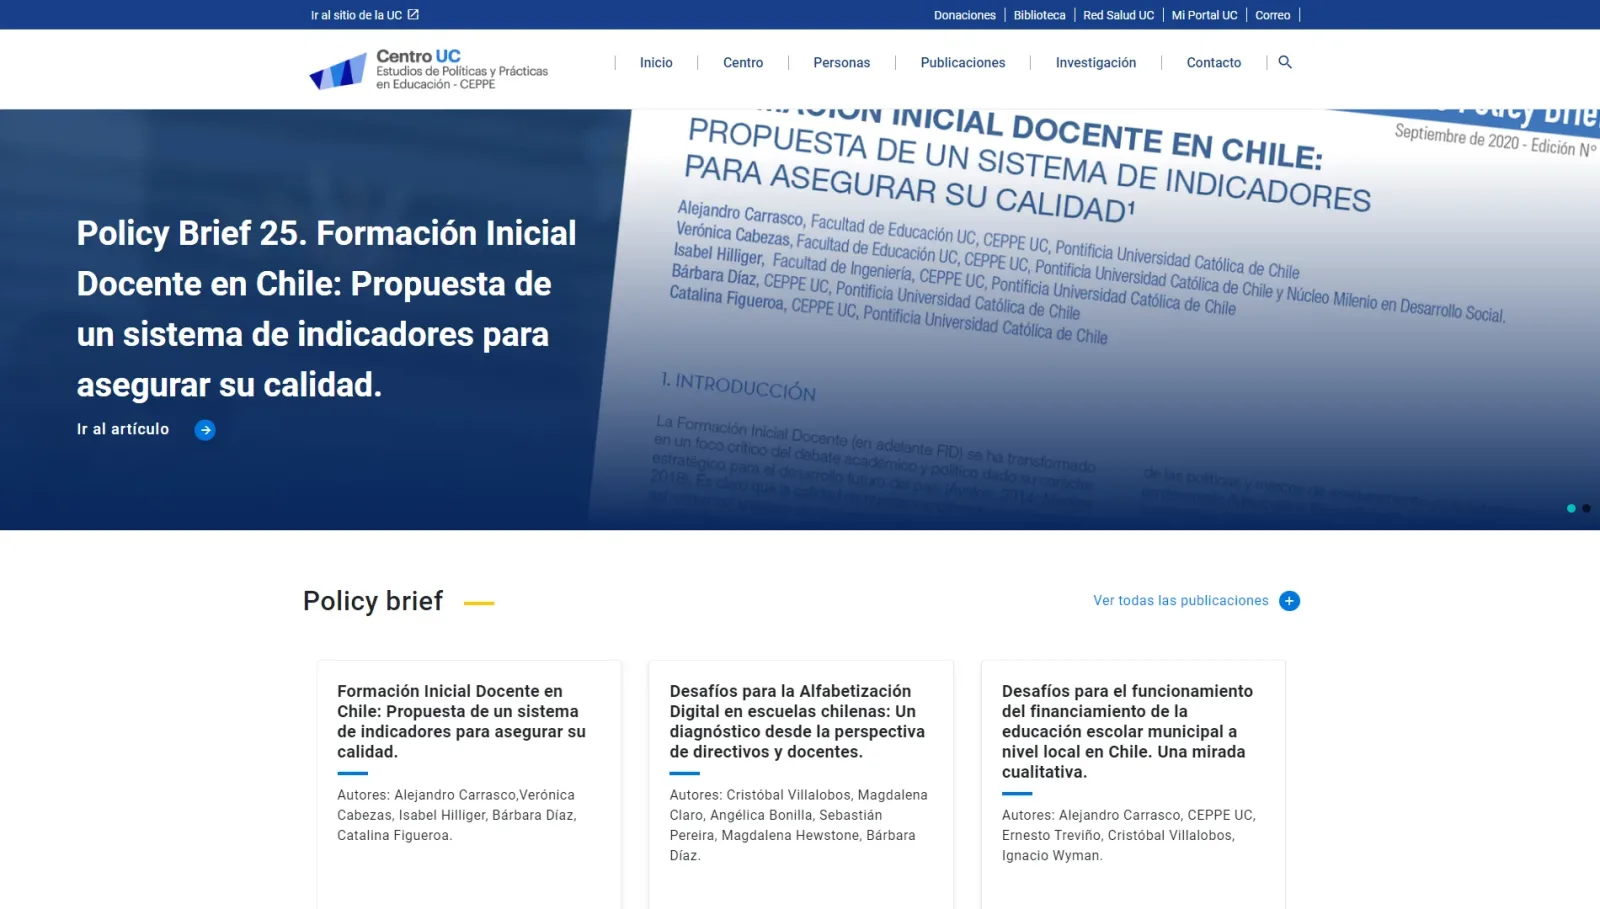Viewport: 1600px width, 909px height.
Task: Open the Inicio menu item
Action: (656, 62)
